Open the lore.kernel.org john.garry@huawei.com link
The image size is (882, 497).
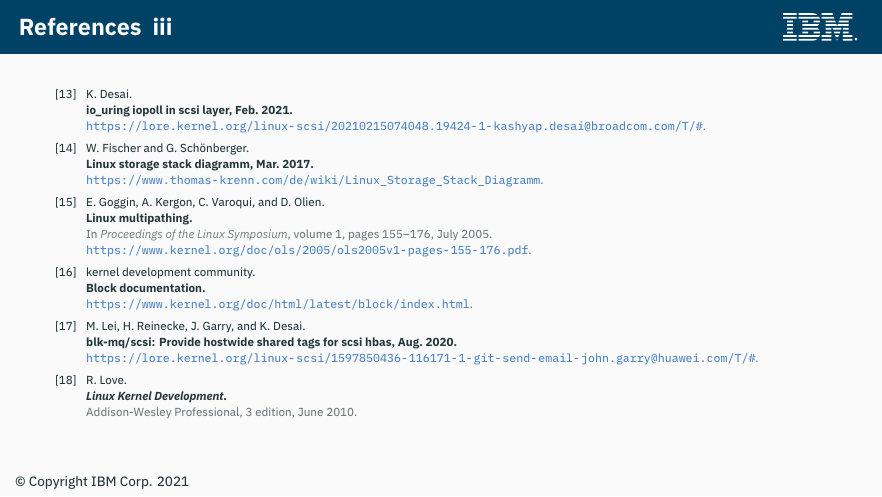421,358
